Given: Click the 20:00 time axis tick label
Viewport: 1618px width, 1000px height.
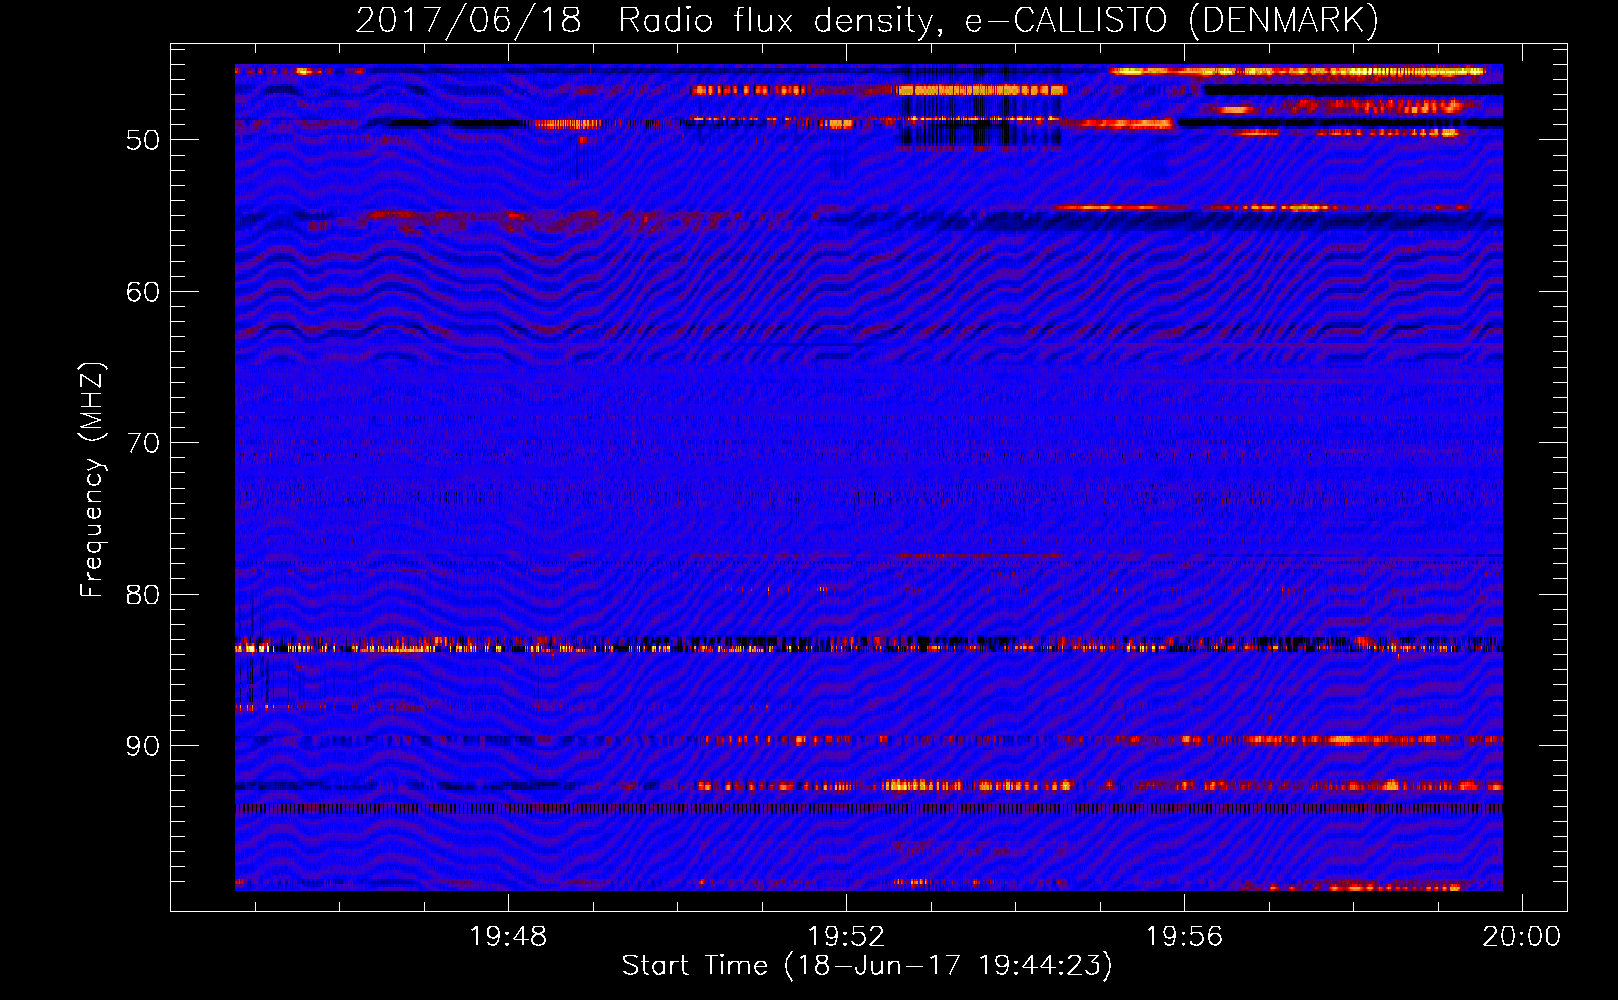Looking at the screenshot, I should pos(1521,937).
